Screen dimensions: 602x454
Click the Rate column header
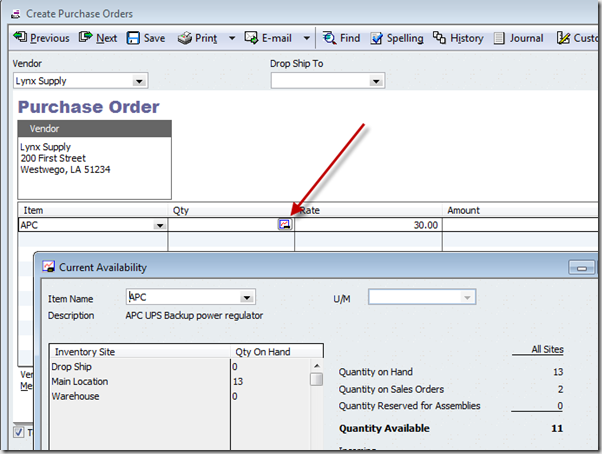point(368,210)
